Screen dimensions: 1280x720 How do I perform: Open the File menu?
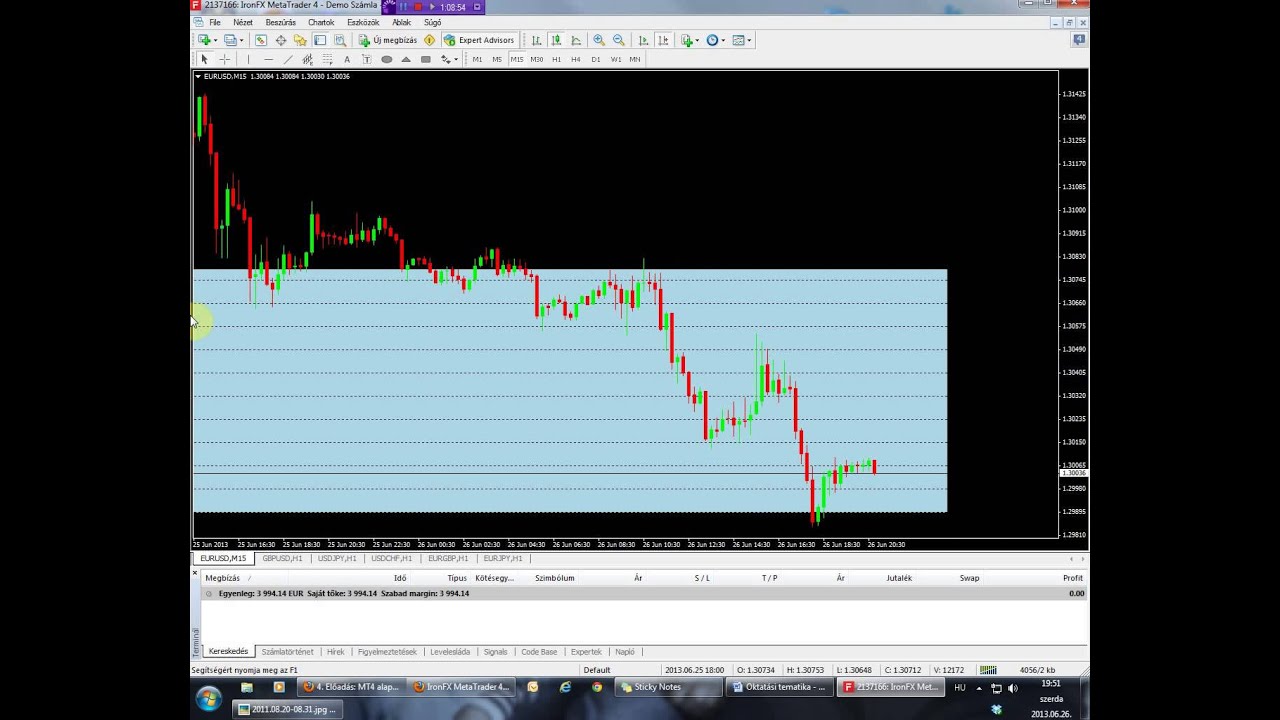215,22
